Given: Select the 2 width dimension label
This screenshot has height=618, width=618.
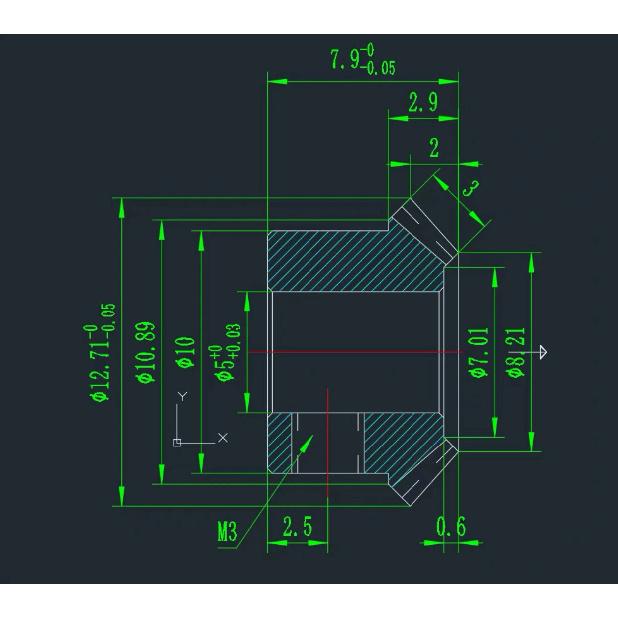Looking at the screenshot, I should tap(434, 148).
